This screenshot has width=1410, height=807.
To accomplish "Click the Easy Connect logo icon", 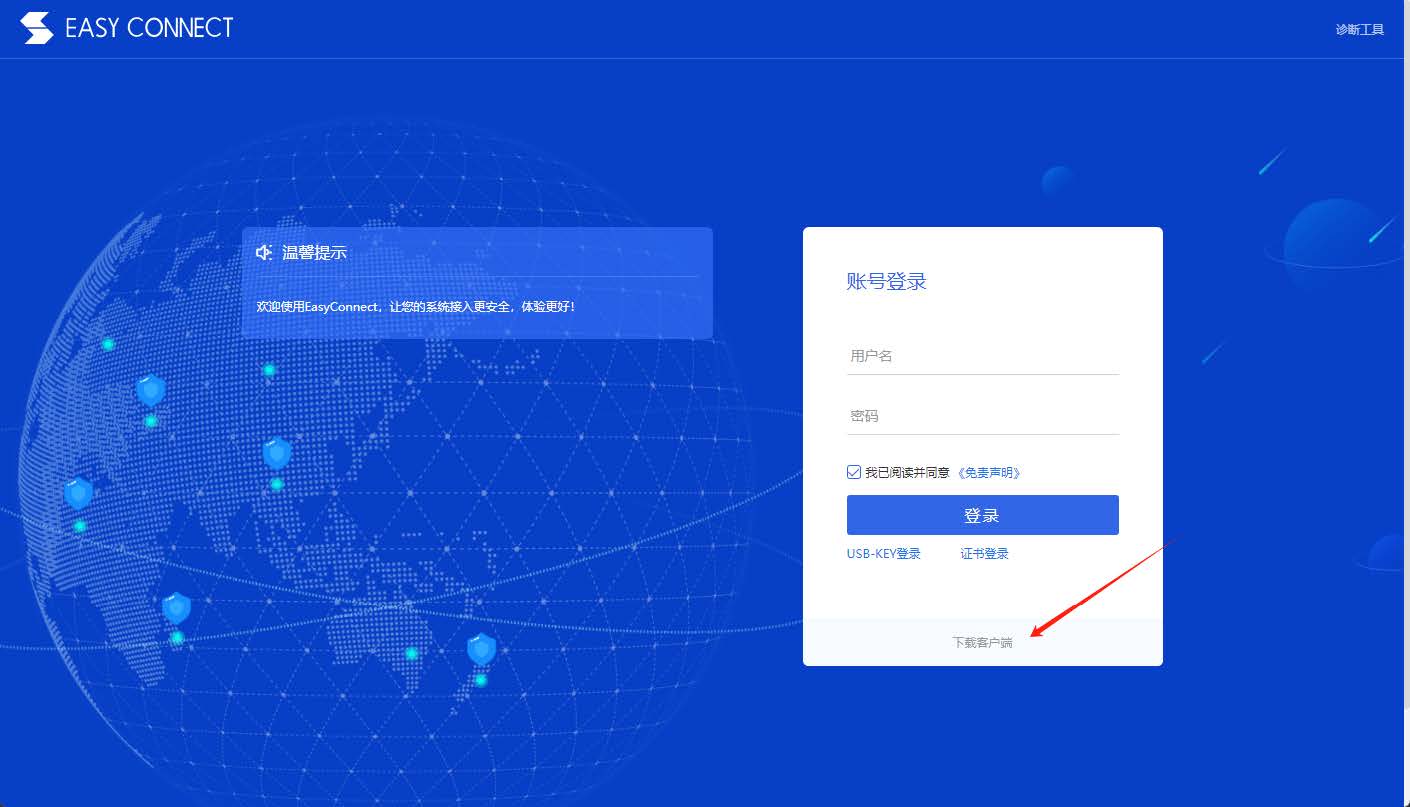I will (37, 28).
